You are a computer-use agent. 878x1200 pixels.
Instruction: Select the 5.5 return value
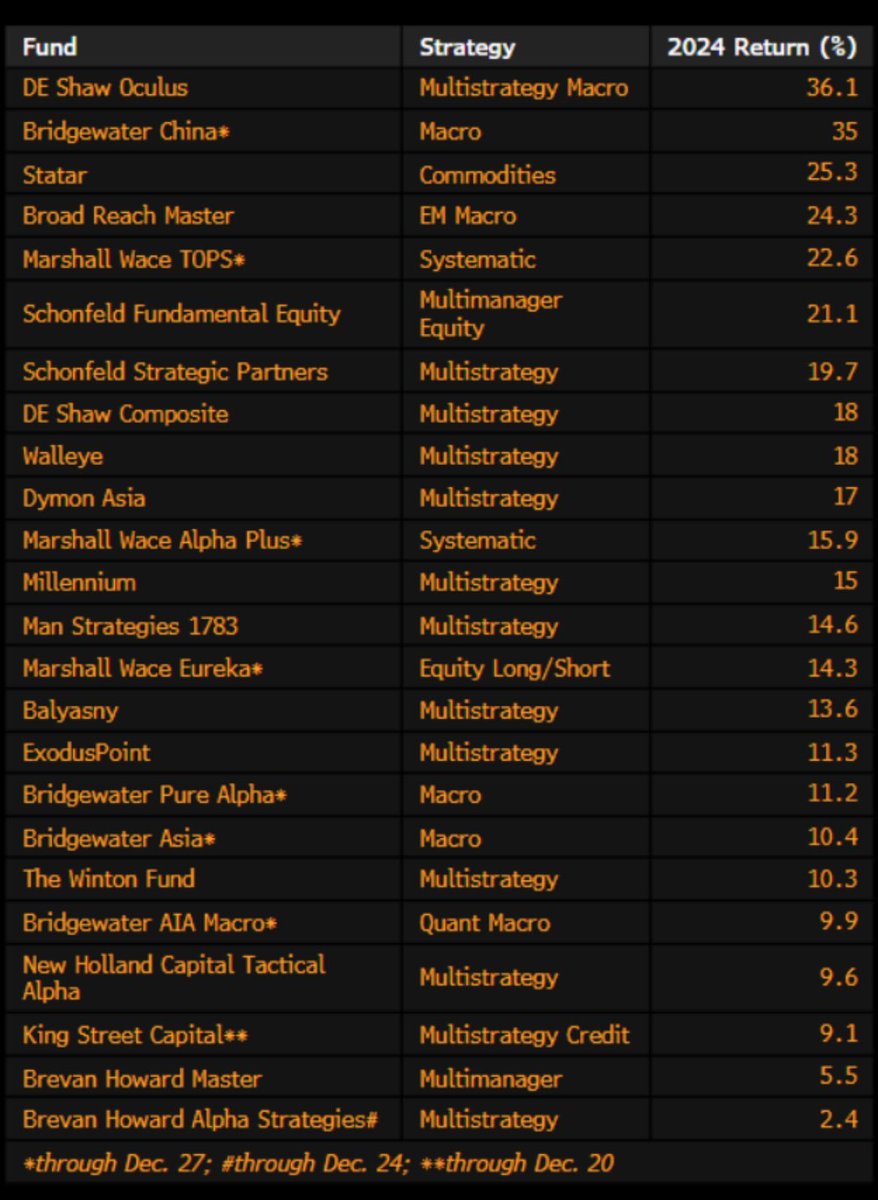click(x=839, y=1079)
